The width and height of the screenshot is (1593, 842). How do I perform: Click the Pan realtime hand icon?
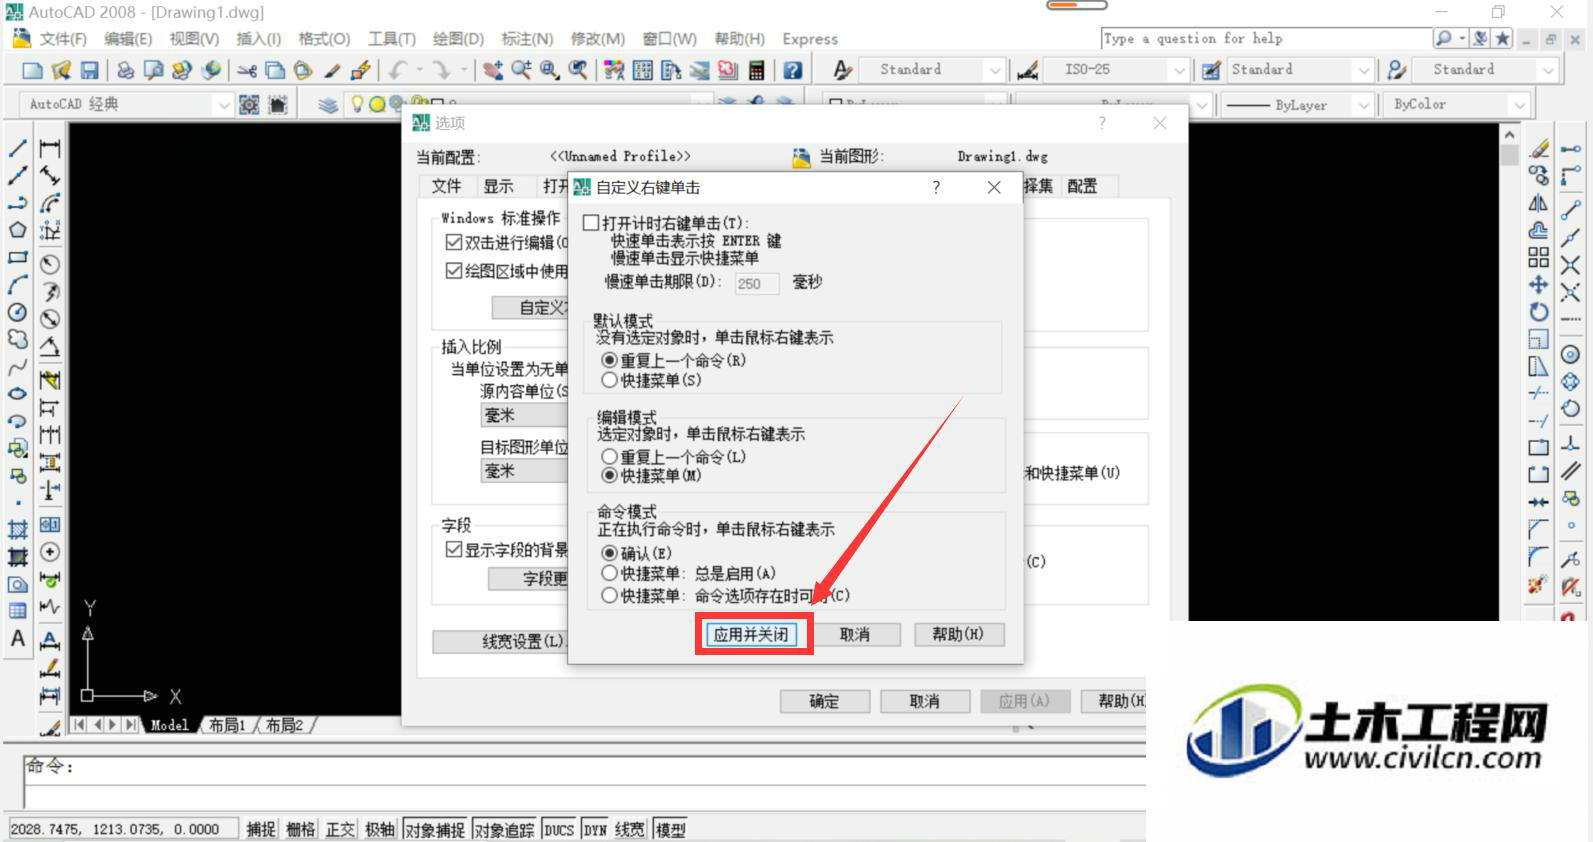[x=493, y=70]
